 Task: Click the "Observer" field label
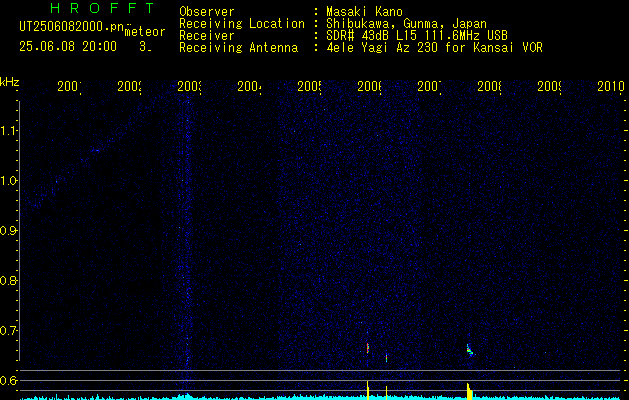click(x=207, y=12)
